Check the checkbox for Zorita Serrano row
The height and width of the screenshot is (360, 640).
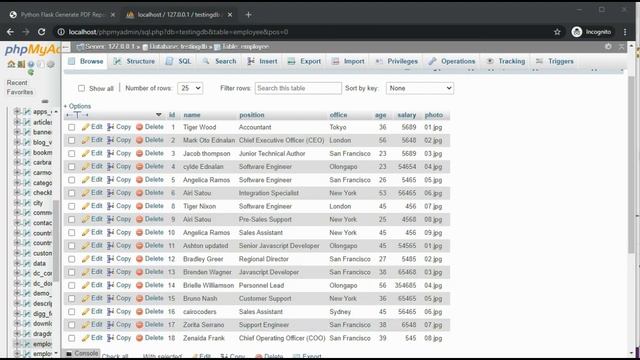pos(72,325)
